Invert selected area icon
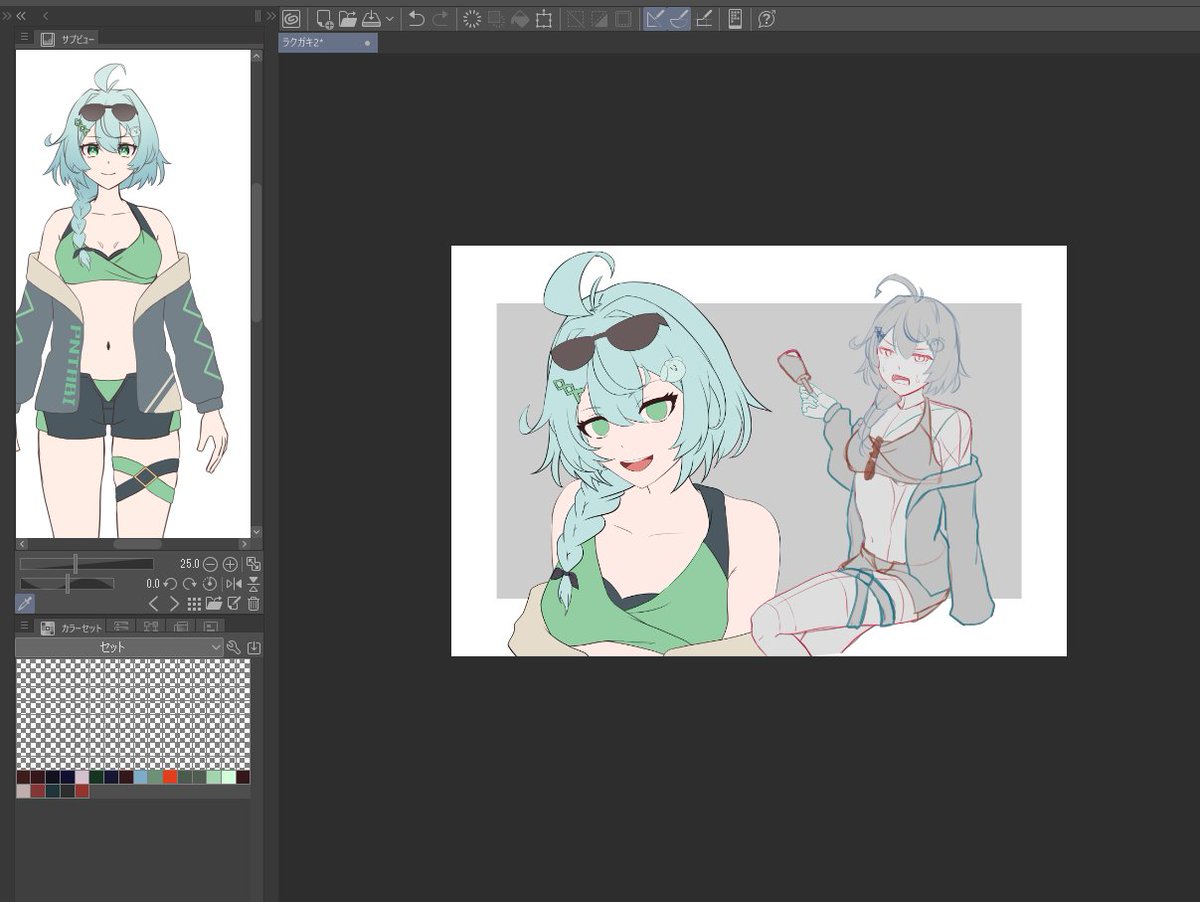Screen dimensions: 1200x902 (599, 18)
